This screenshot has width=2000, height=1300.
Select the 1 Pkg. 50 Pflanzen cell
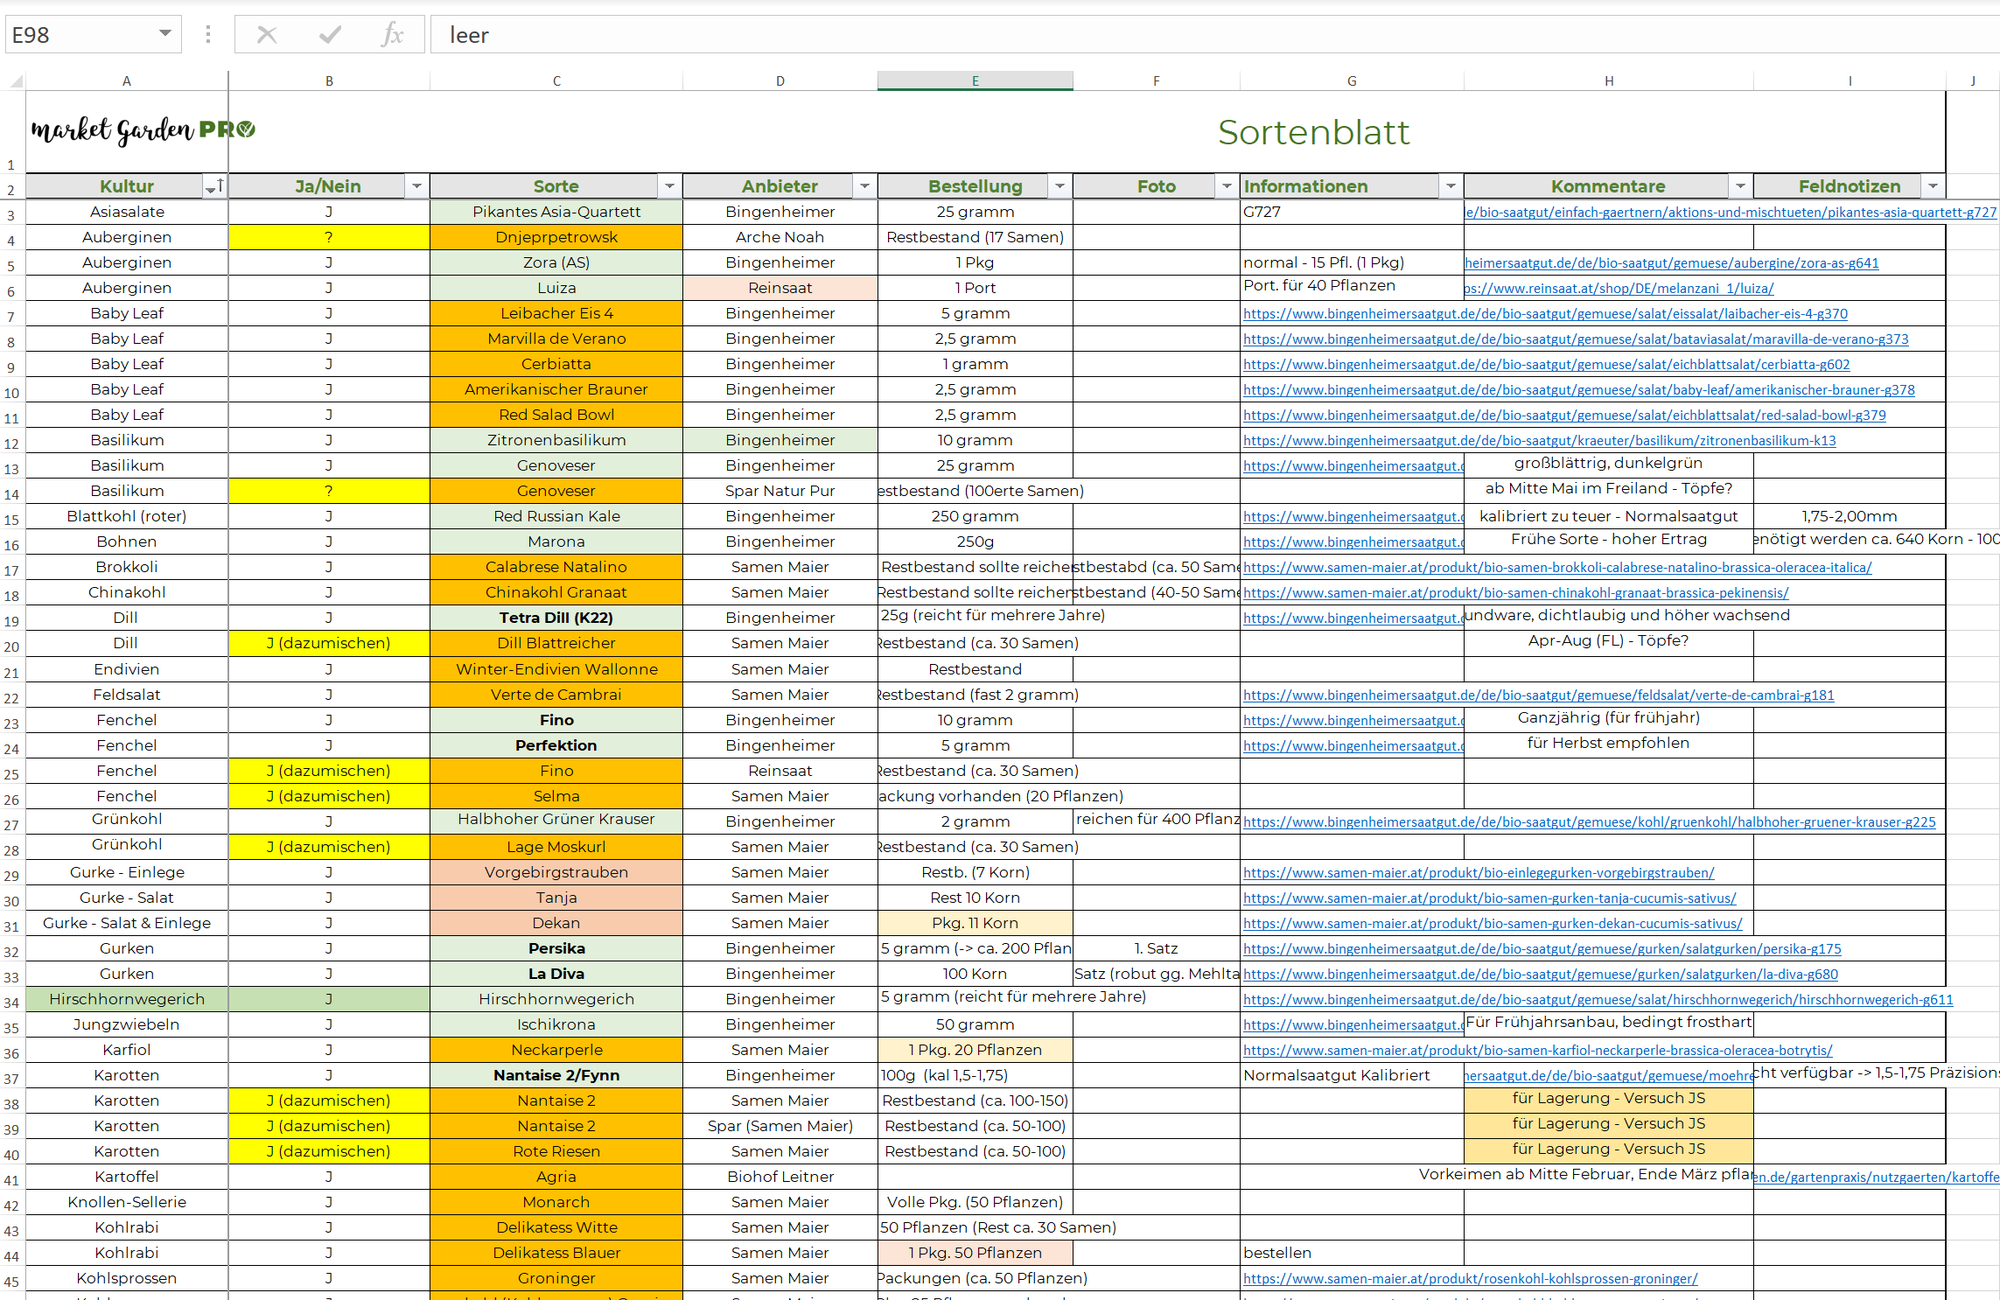[x=975, y=1253]
